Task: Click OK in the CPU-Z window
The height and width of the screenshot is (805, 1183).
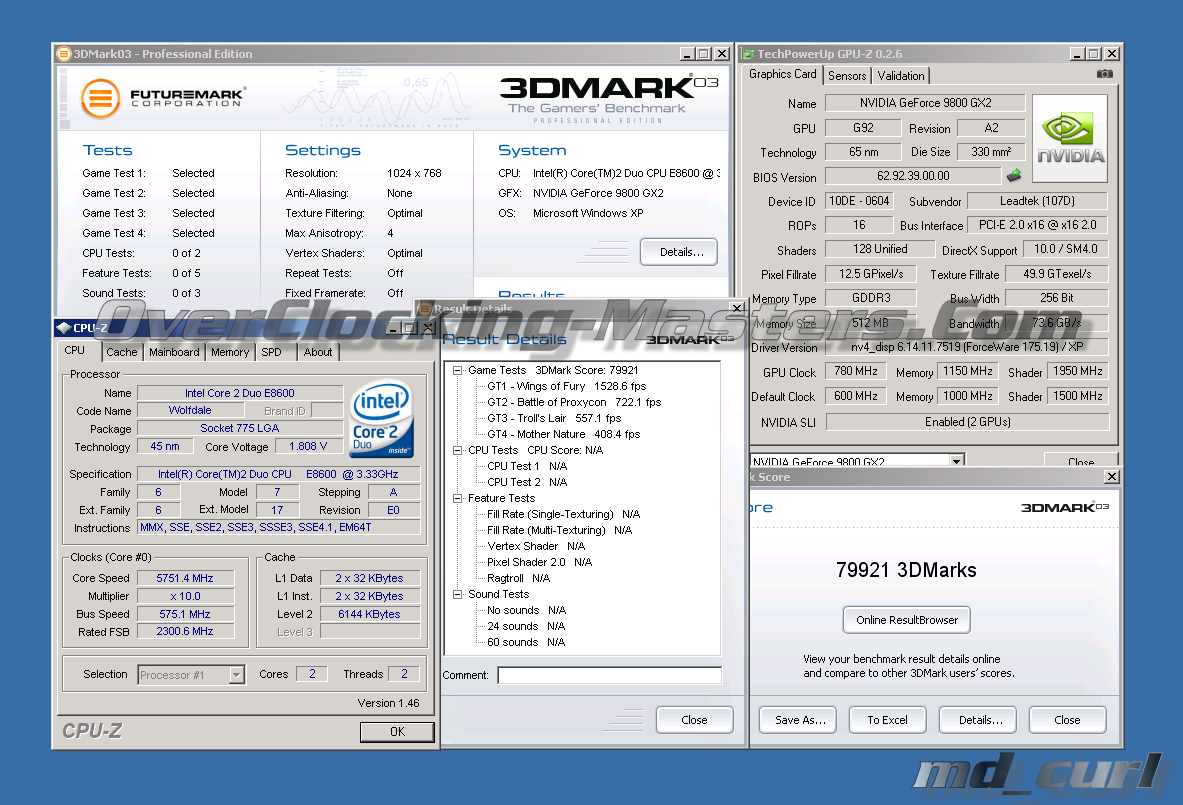Action: point(397,732)
